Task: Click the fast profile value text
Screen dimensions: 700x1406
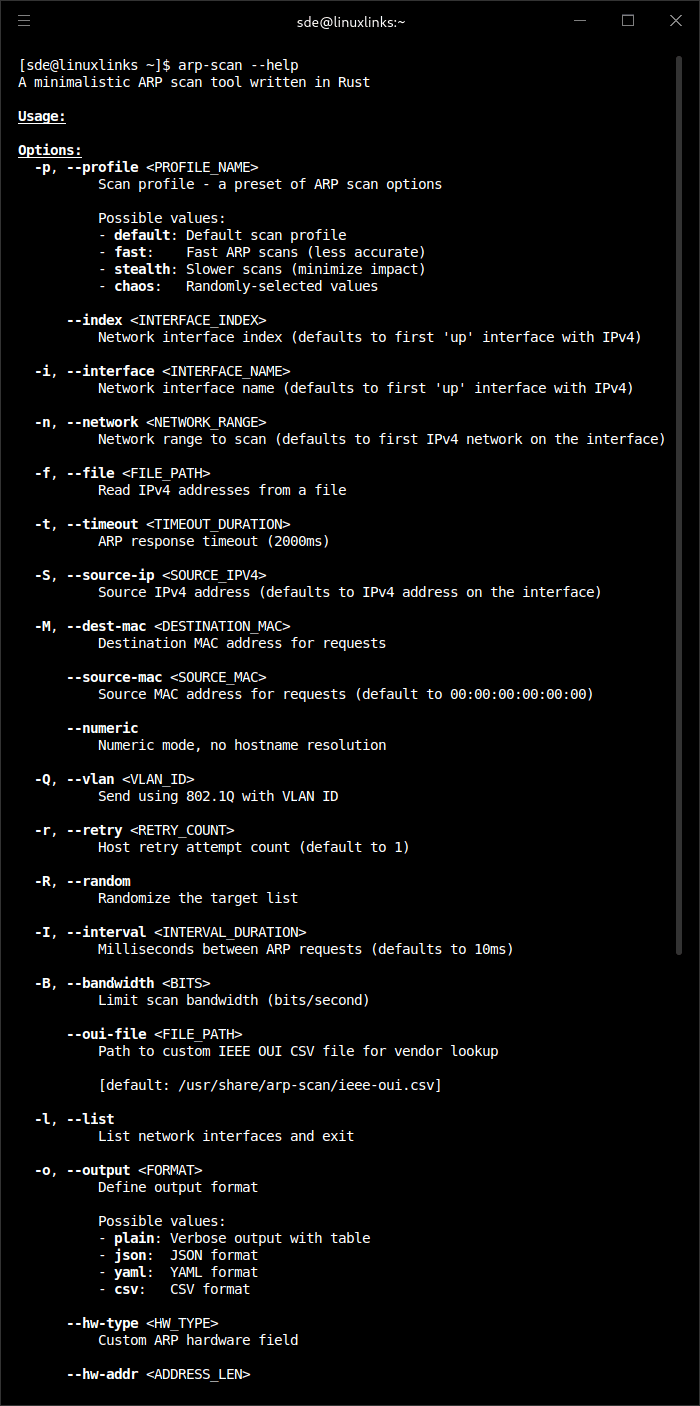Action: click(x=130, y=251)
